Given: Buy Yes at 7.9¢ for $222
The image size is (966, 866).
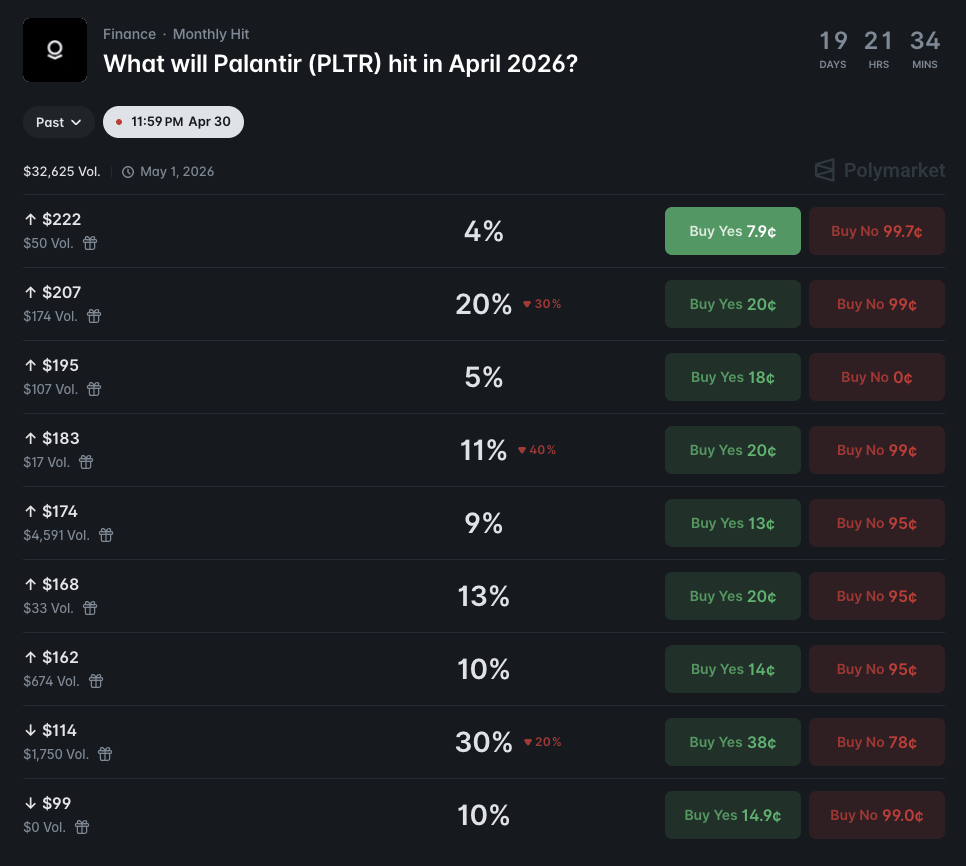Looking at the screenshot, I should 732,231.
